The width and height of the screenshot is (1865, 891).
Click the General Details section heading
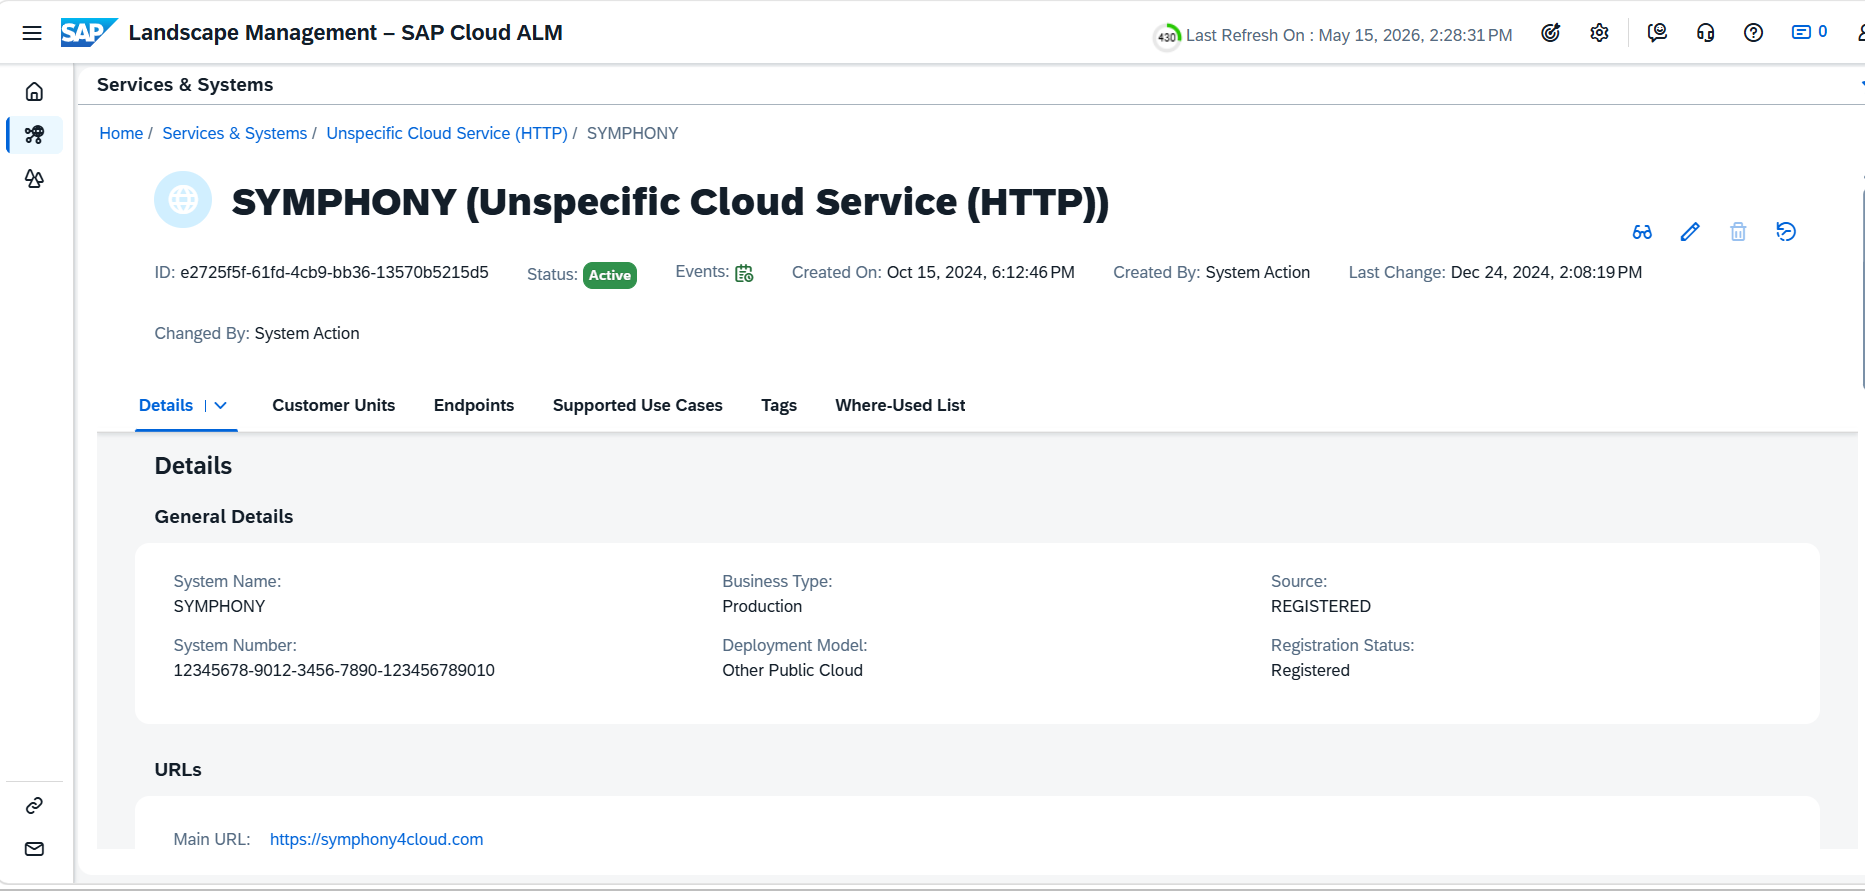click(224, 516)
